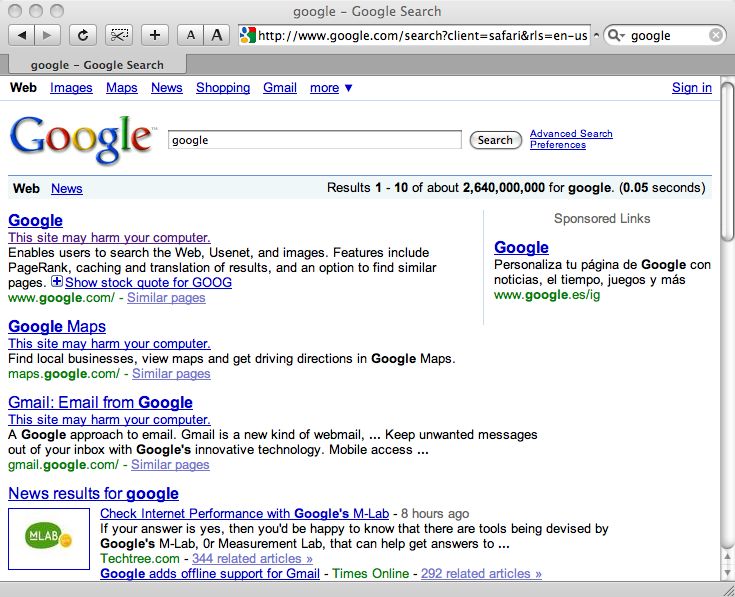Click the SnapBack arrow beside the URL
The image size is (735, 597).
coord(596,35)
